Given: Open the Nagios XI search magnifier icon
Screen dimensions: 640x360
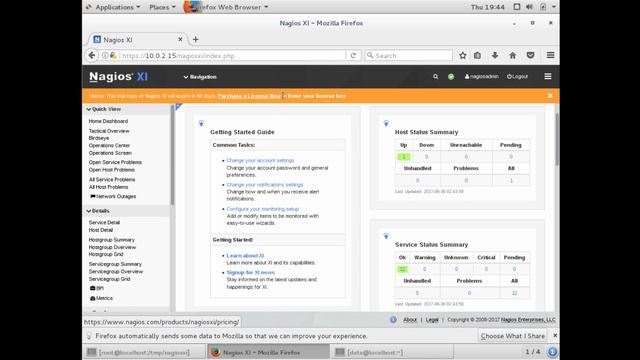Looking at the screenshot, I should 436,76.
